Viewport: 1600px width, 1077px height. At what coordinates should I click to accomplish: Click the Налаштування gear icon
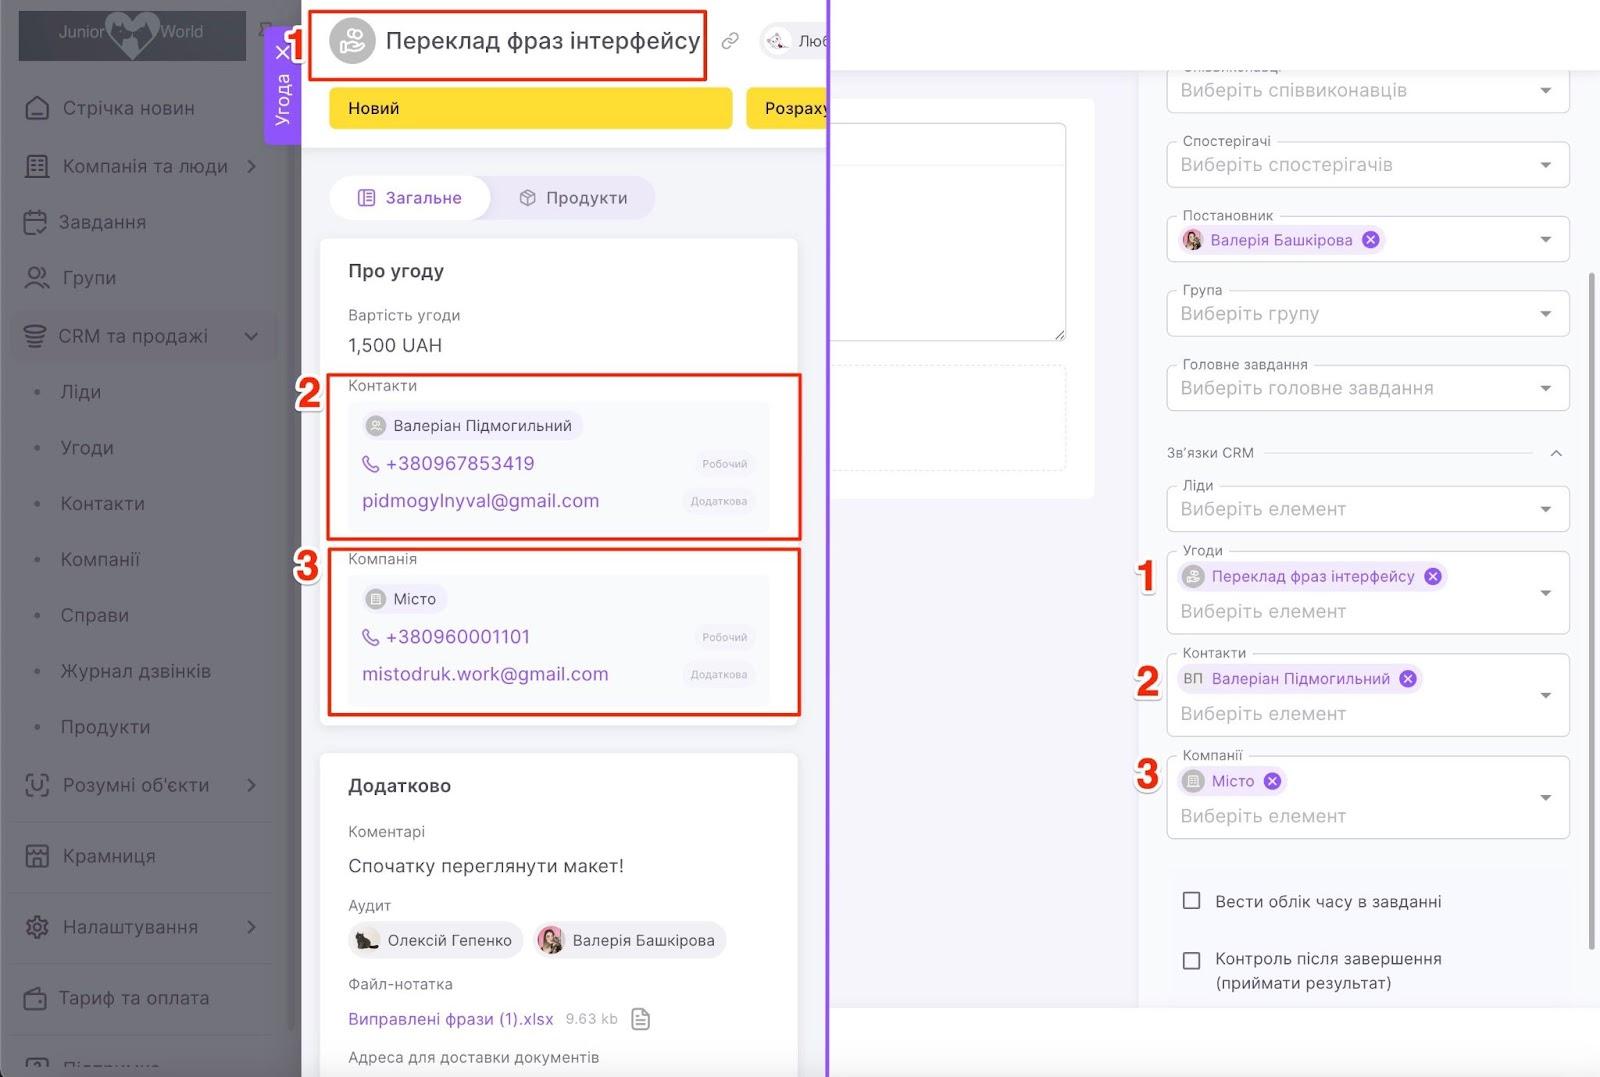point(37,927)
